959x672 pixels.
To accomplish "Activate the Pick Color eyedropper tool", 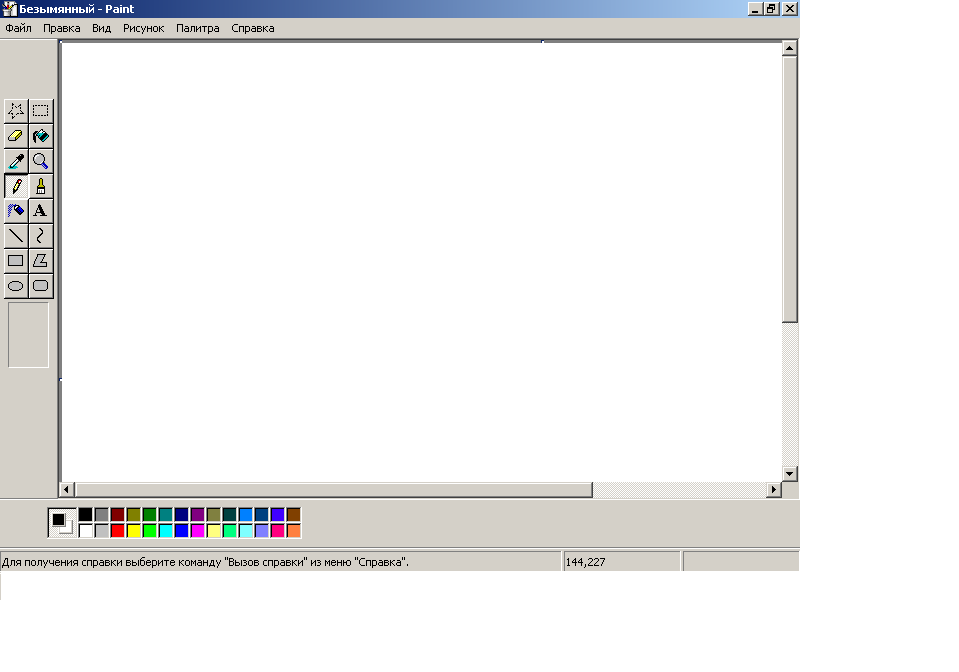I will (x=16, y=161).
